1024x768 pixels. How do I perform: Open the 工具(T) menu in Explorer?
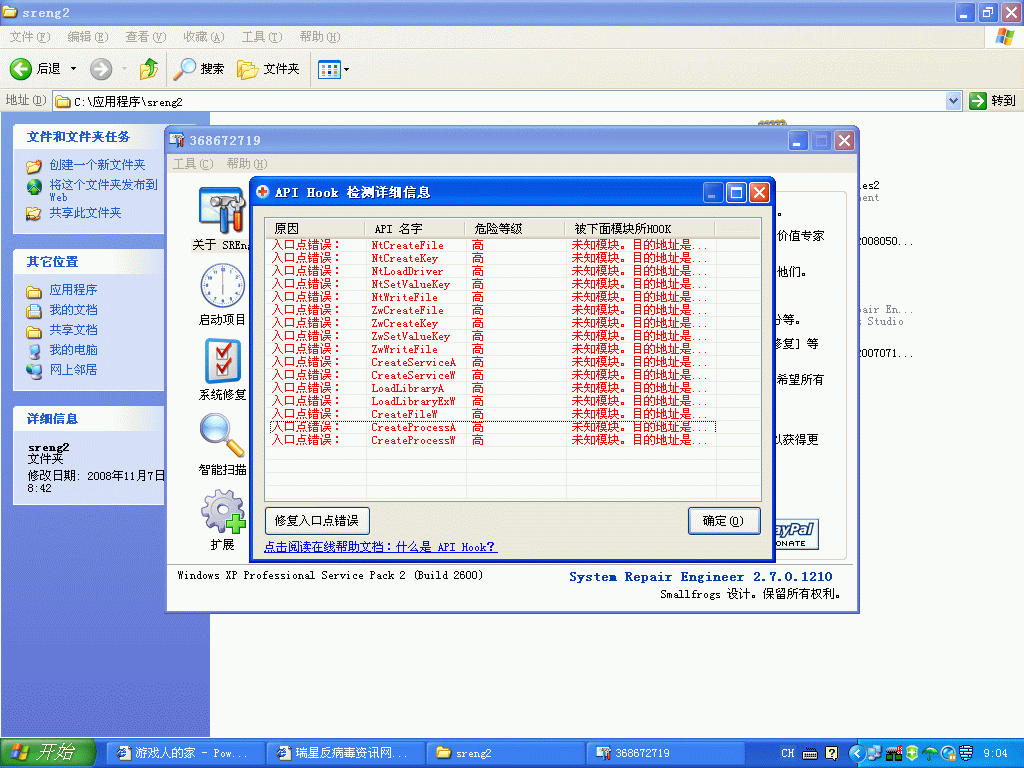(x=262, y=37)
